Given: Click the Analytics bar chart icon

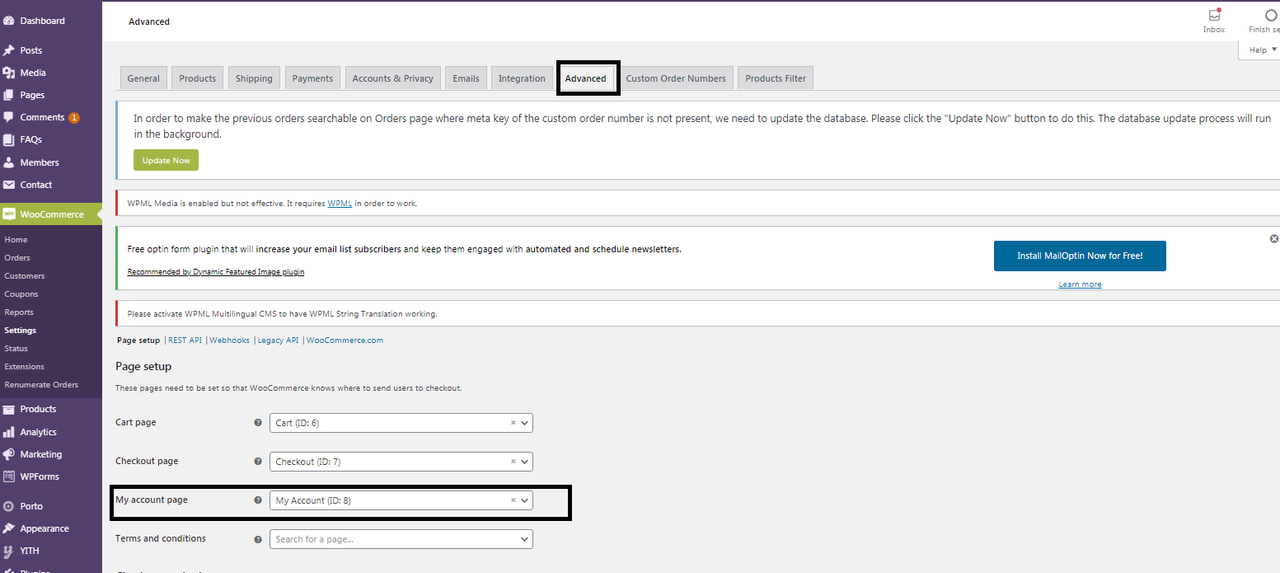Looking at the screenshot, I should tap(9, 432).
